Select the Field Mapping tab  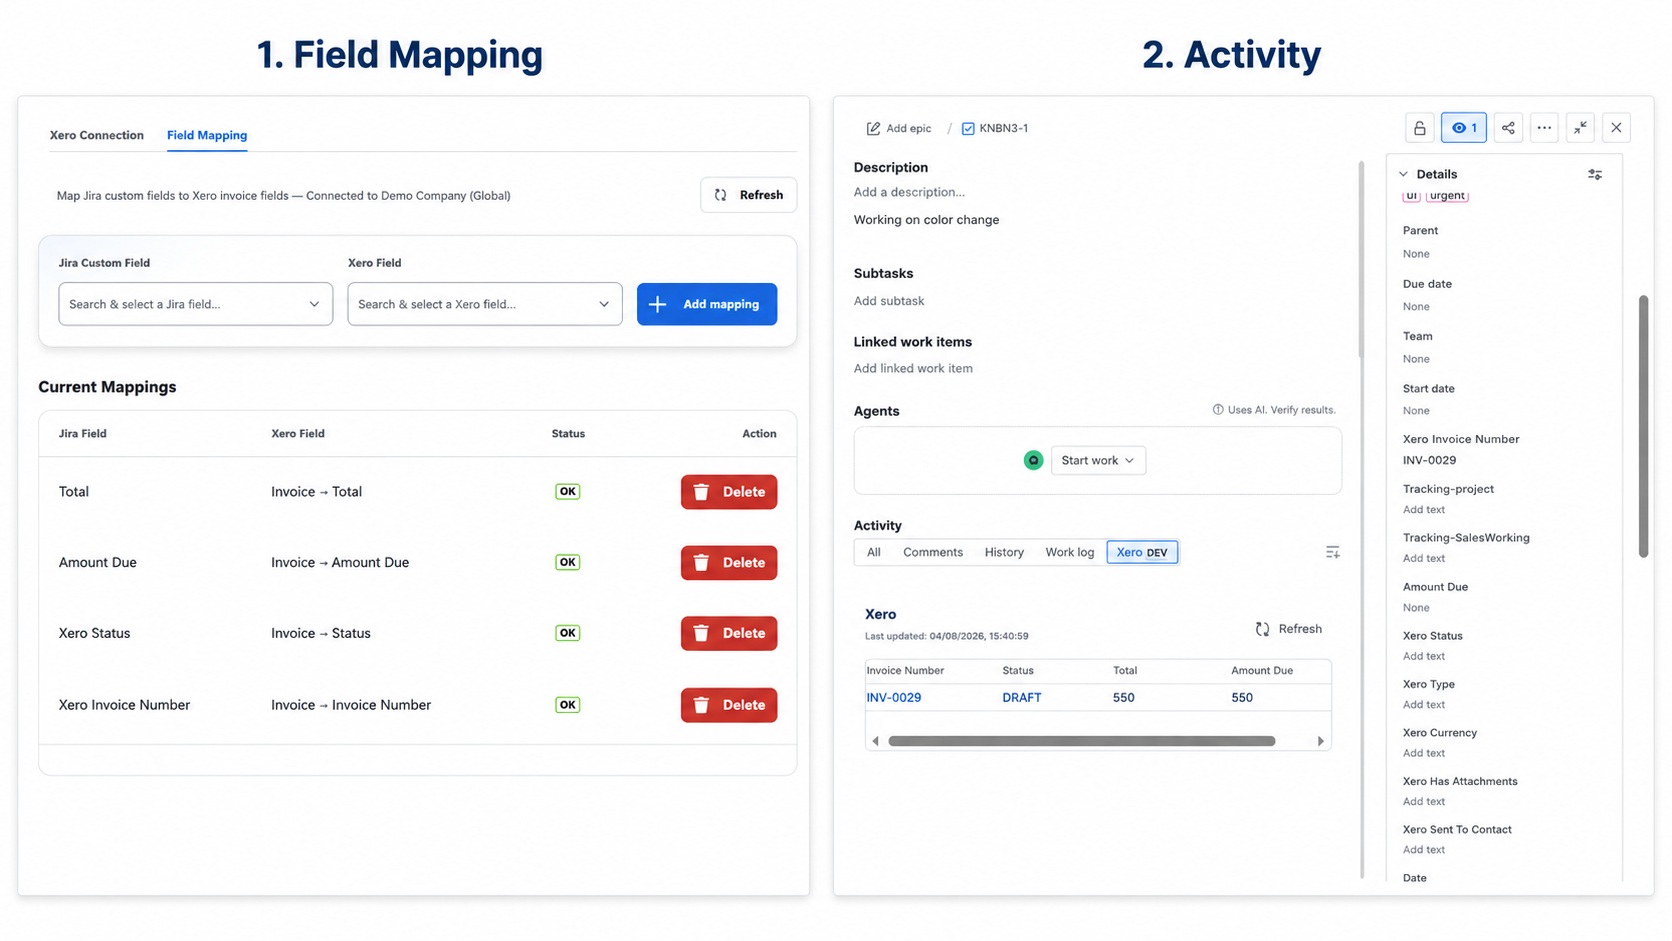(207, 135)
